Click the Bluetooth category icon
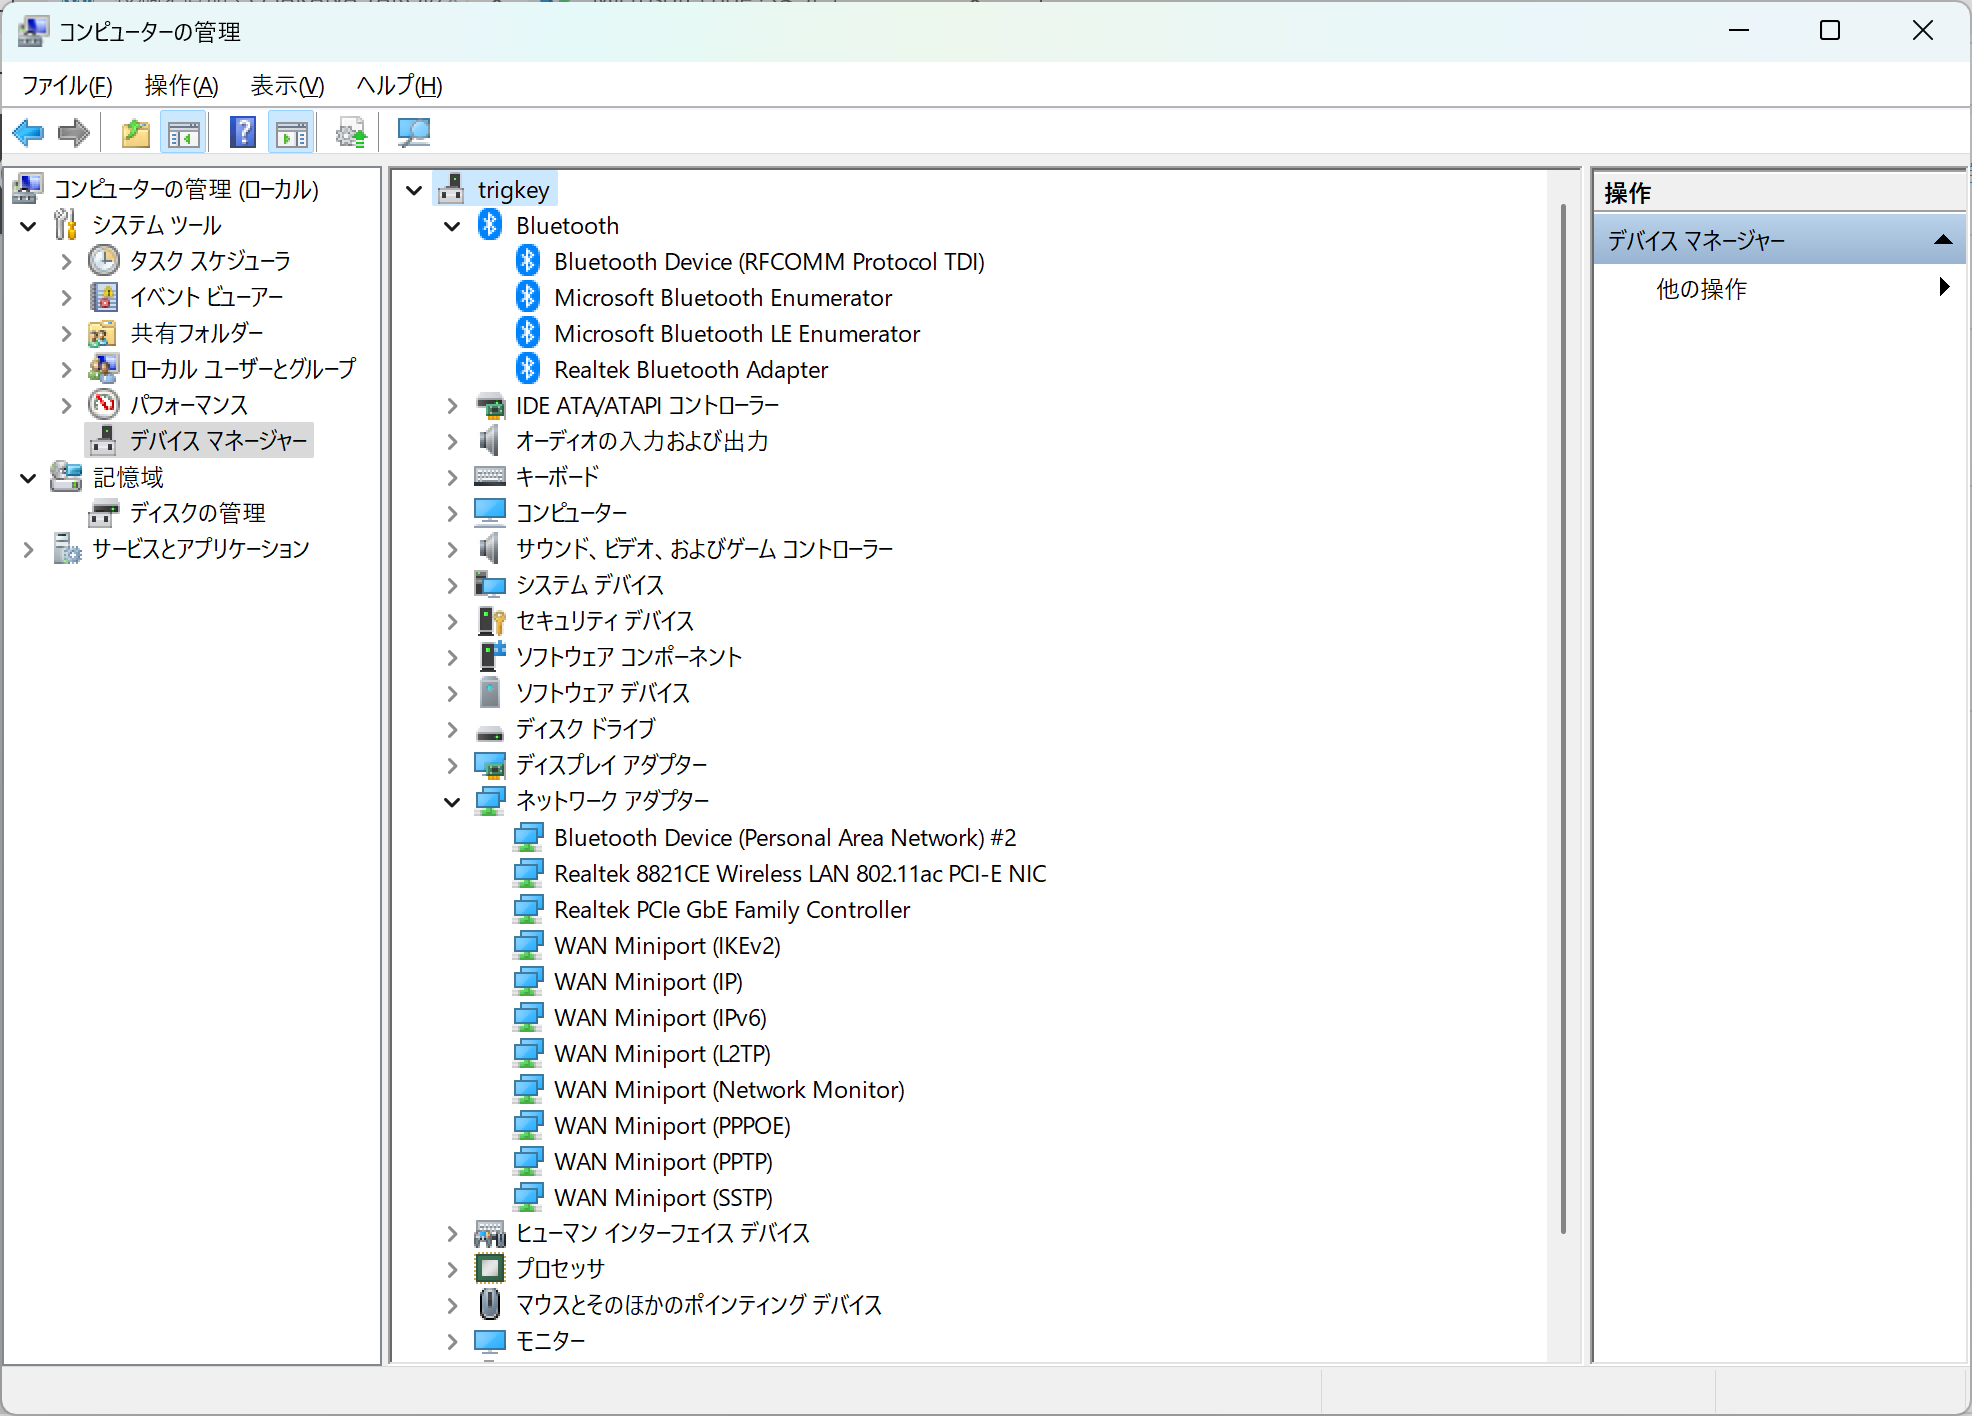This screenshot has height=1416, width=1972. pyautogui.click(x=490, y=225)
